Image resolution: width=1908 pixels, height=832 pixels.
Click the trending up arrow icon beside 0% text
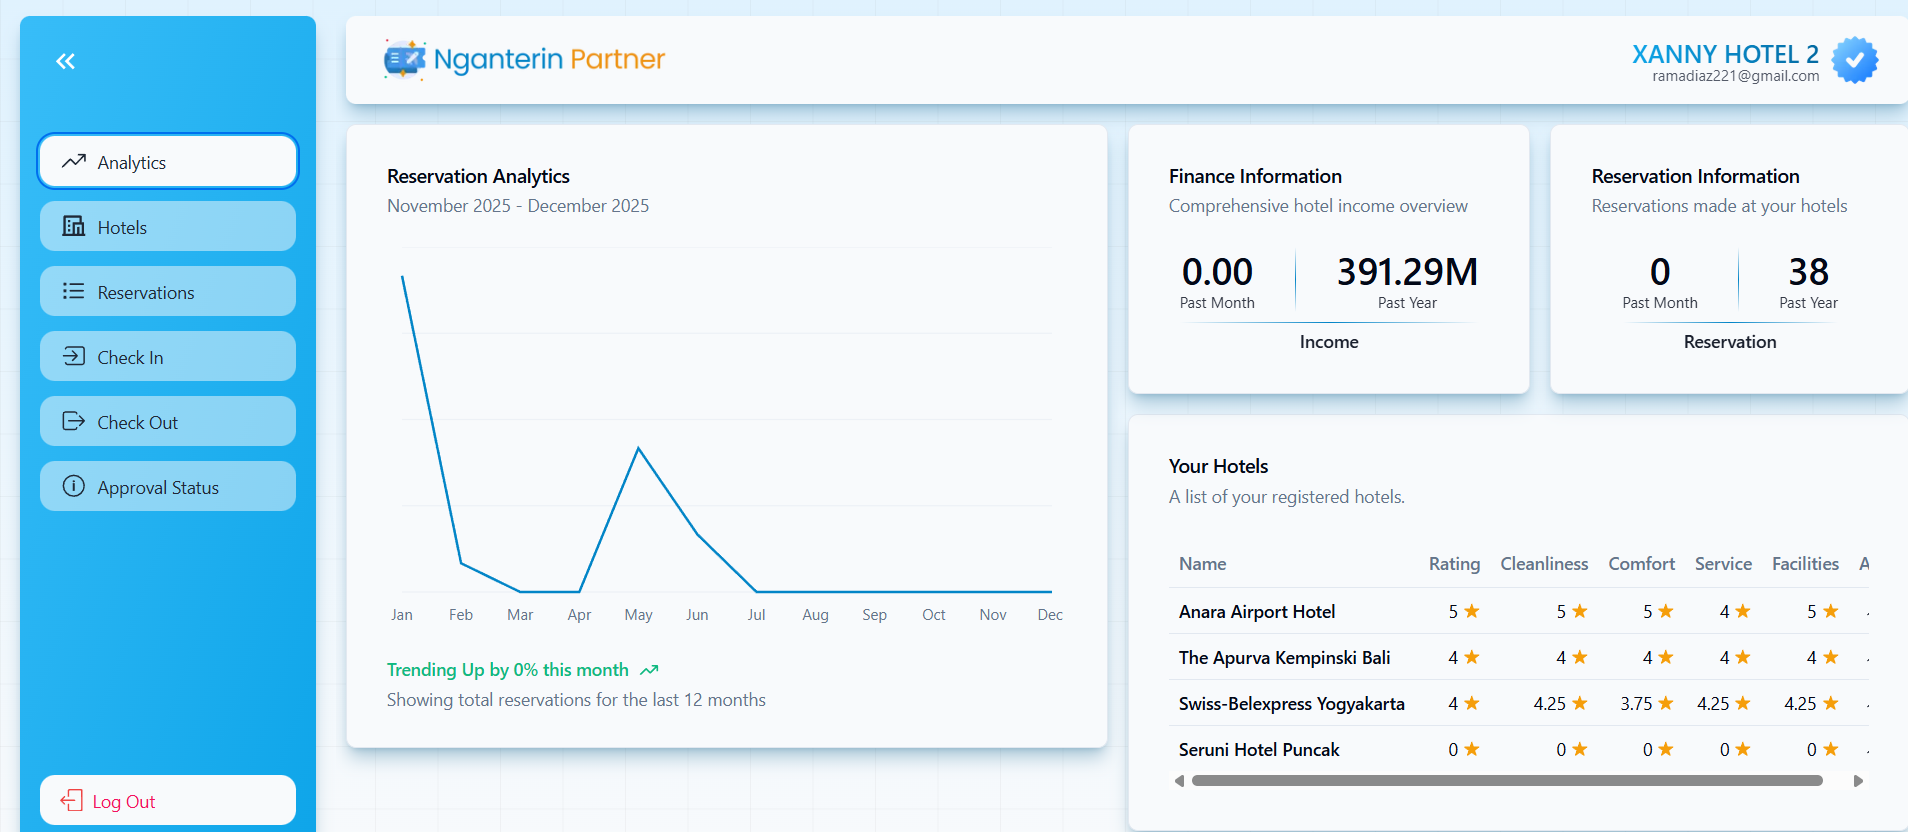[649, 670]
